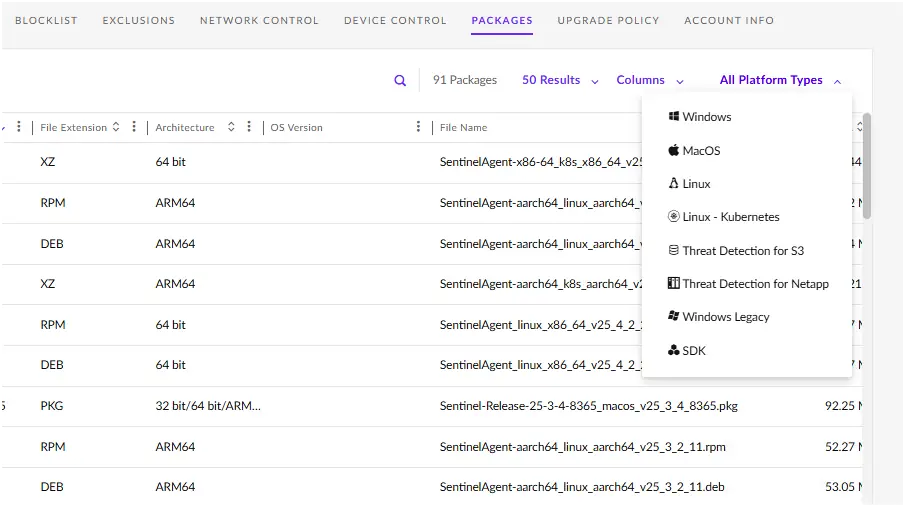Click the aarch64 v25_3_2_11.deb file name
This screenshot has height=507, width=905.
click(x=582, y=487)
